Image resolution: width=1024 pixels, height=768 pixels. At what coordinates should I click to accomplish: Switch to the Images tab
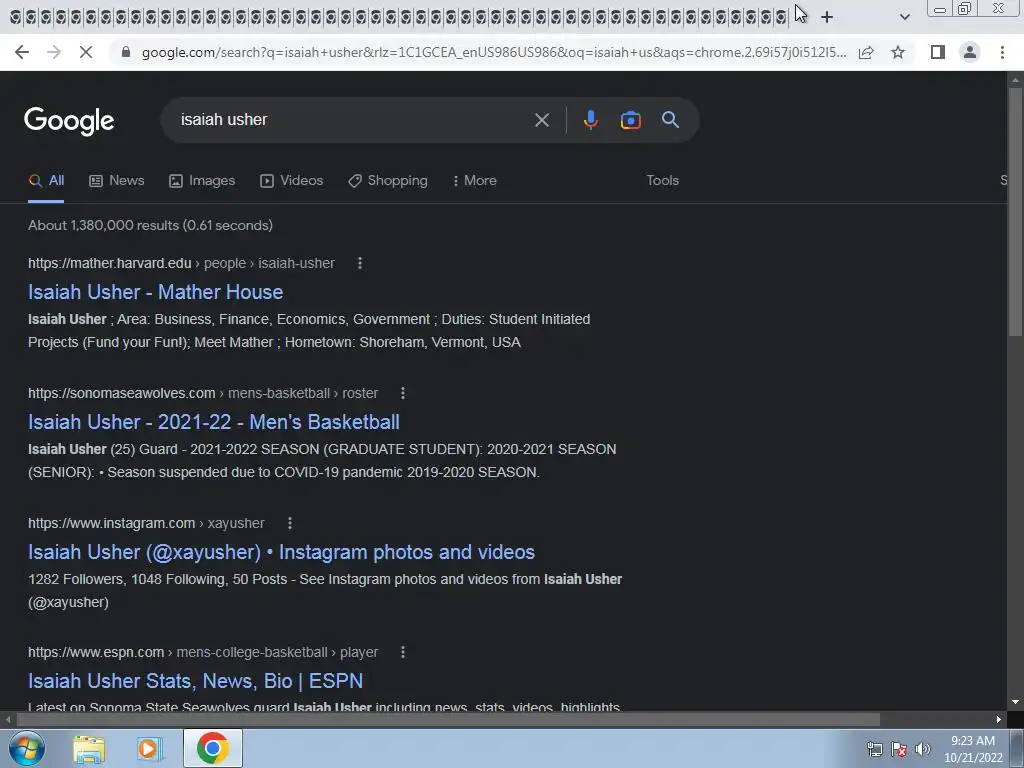tap(202, 181)
